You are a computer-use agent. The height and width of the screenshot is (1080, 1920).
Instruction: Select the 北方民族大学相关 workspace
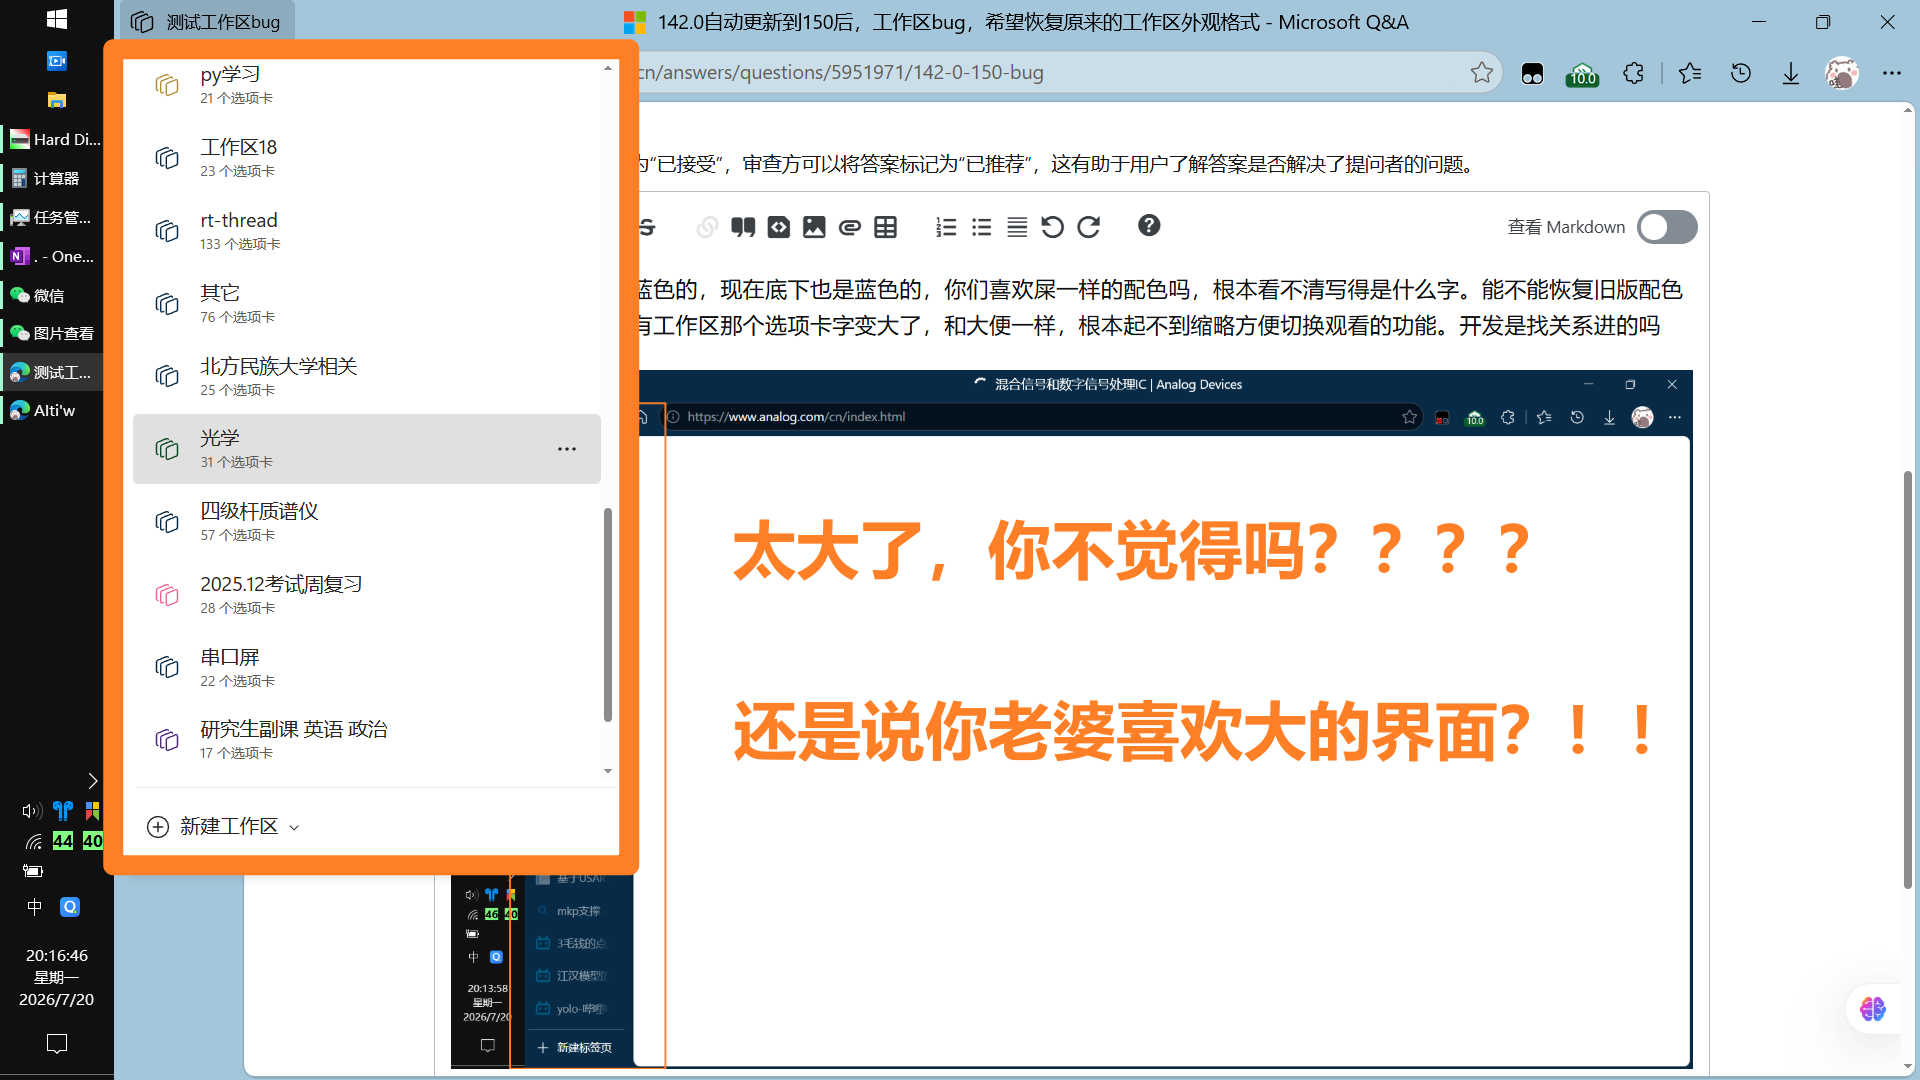point(367,377)
